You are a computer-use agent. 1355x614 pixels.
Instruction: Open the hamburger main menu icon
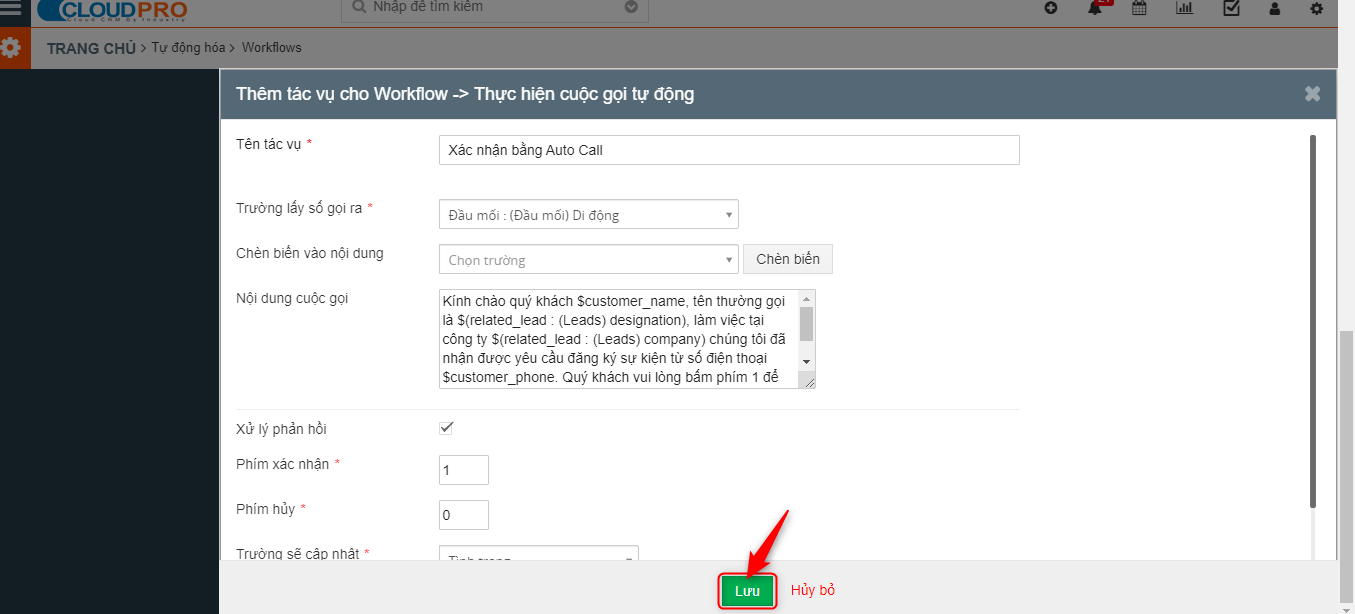pyautogui.click(x=11, y=8)
